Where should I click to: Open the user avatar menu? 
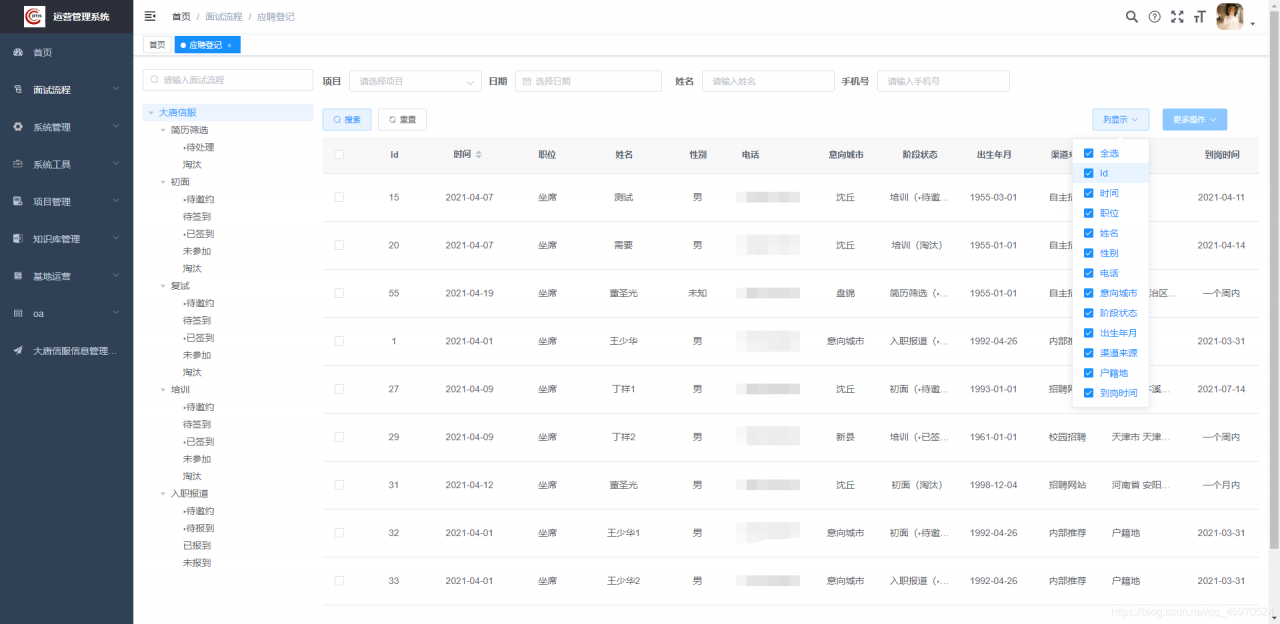tap(1230, 16)
